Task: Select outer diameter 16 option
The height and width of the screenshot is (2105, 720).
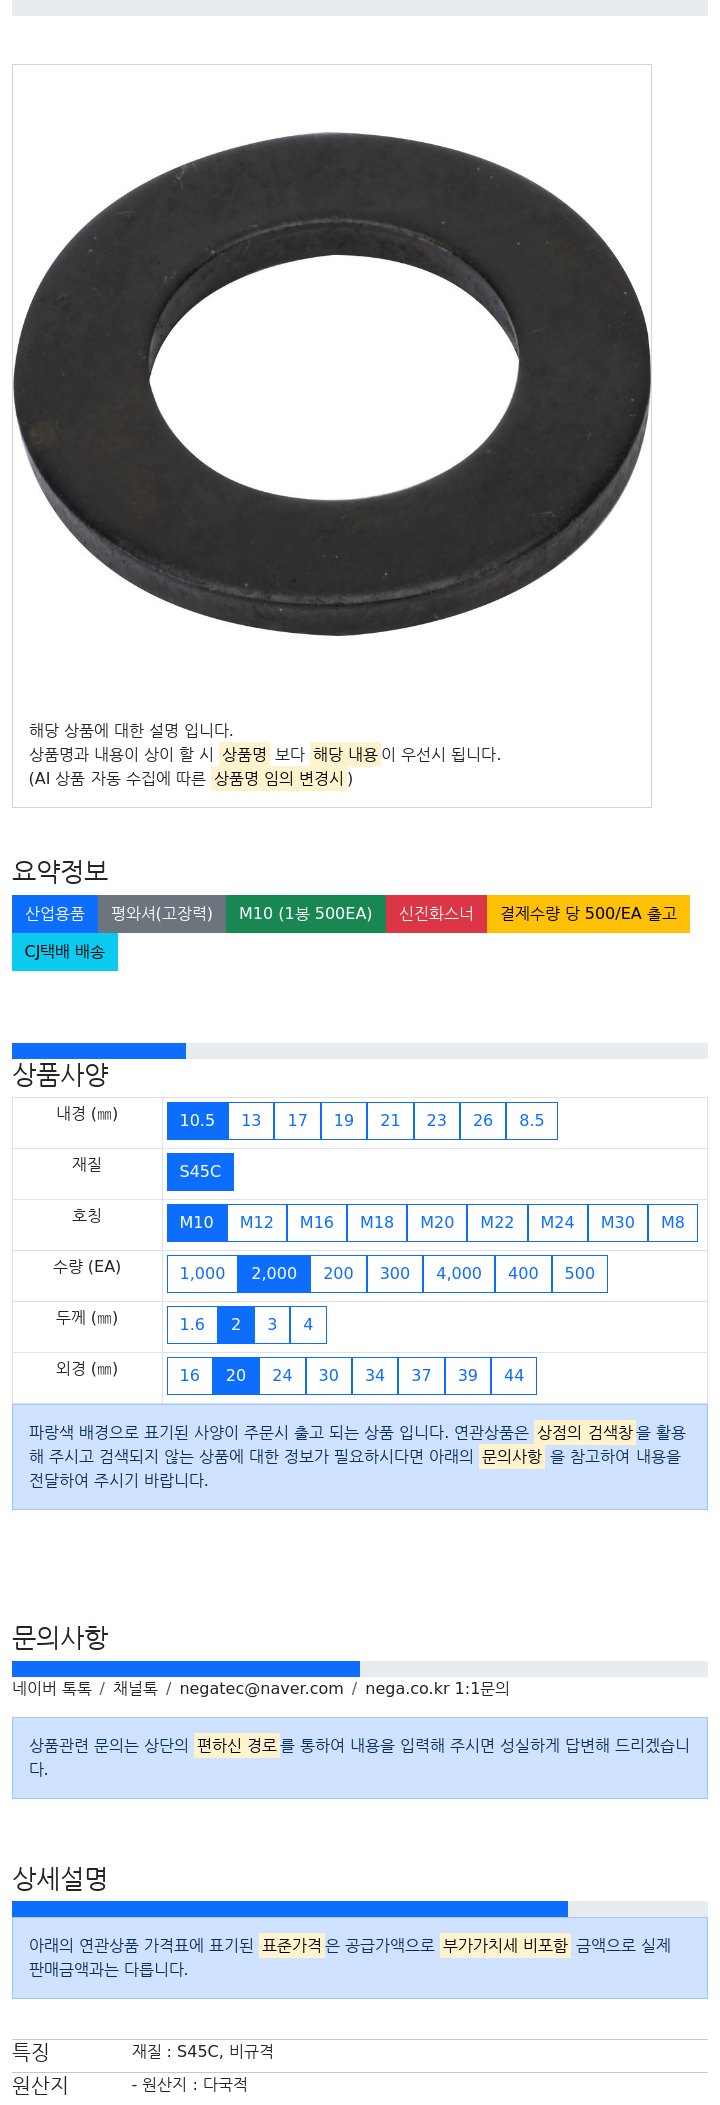Action: [x=190, y=1376]
